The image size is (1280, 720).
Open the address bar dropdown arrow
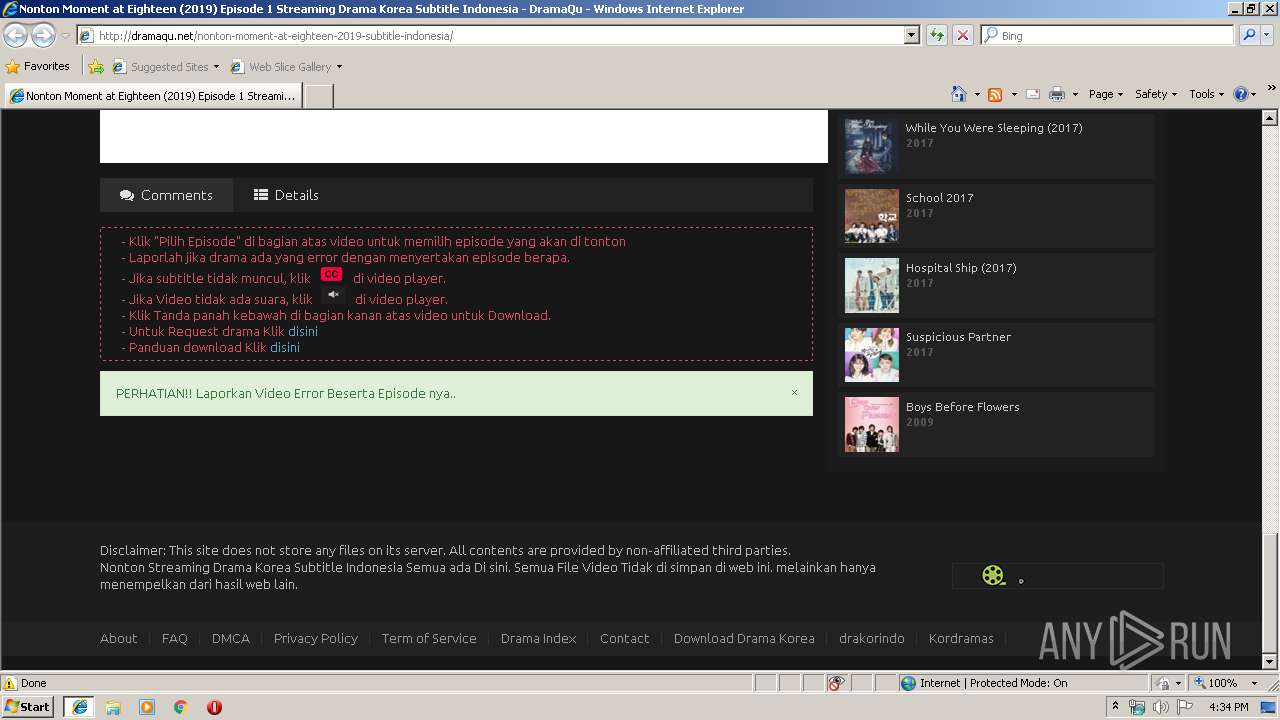click(x=911, y=35)
